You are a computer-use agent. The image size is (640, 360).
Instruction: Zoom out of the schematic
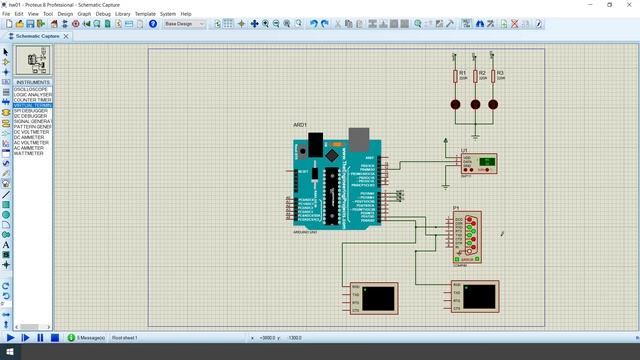(x=276, y=24)
